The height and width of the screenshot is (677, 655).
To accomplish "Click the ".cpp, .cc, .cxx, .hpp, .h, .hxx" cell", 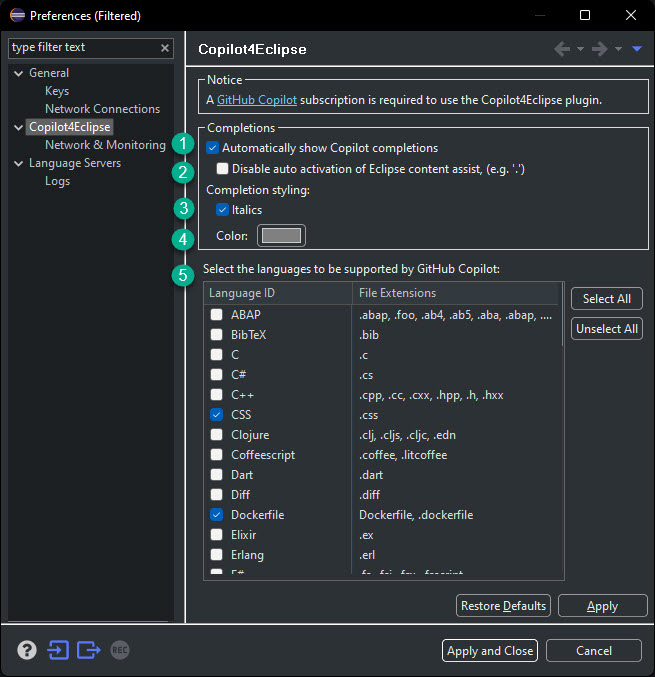I will pyautogui.click(x=431, y=395).
